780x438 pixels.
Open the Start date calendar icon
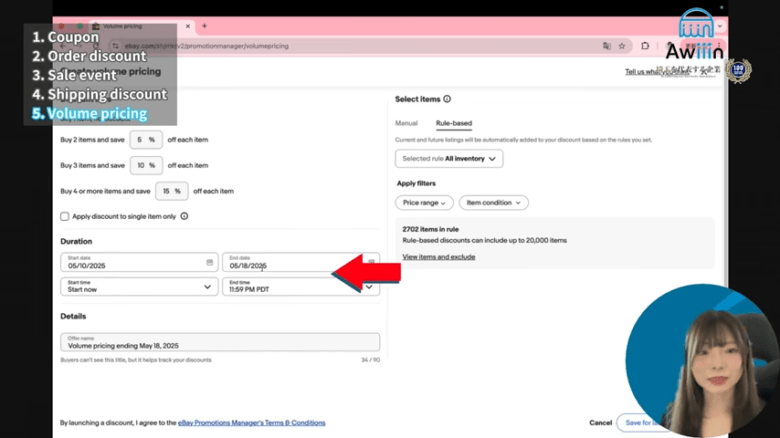tap(209, 262)
